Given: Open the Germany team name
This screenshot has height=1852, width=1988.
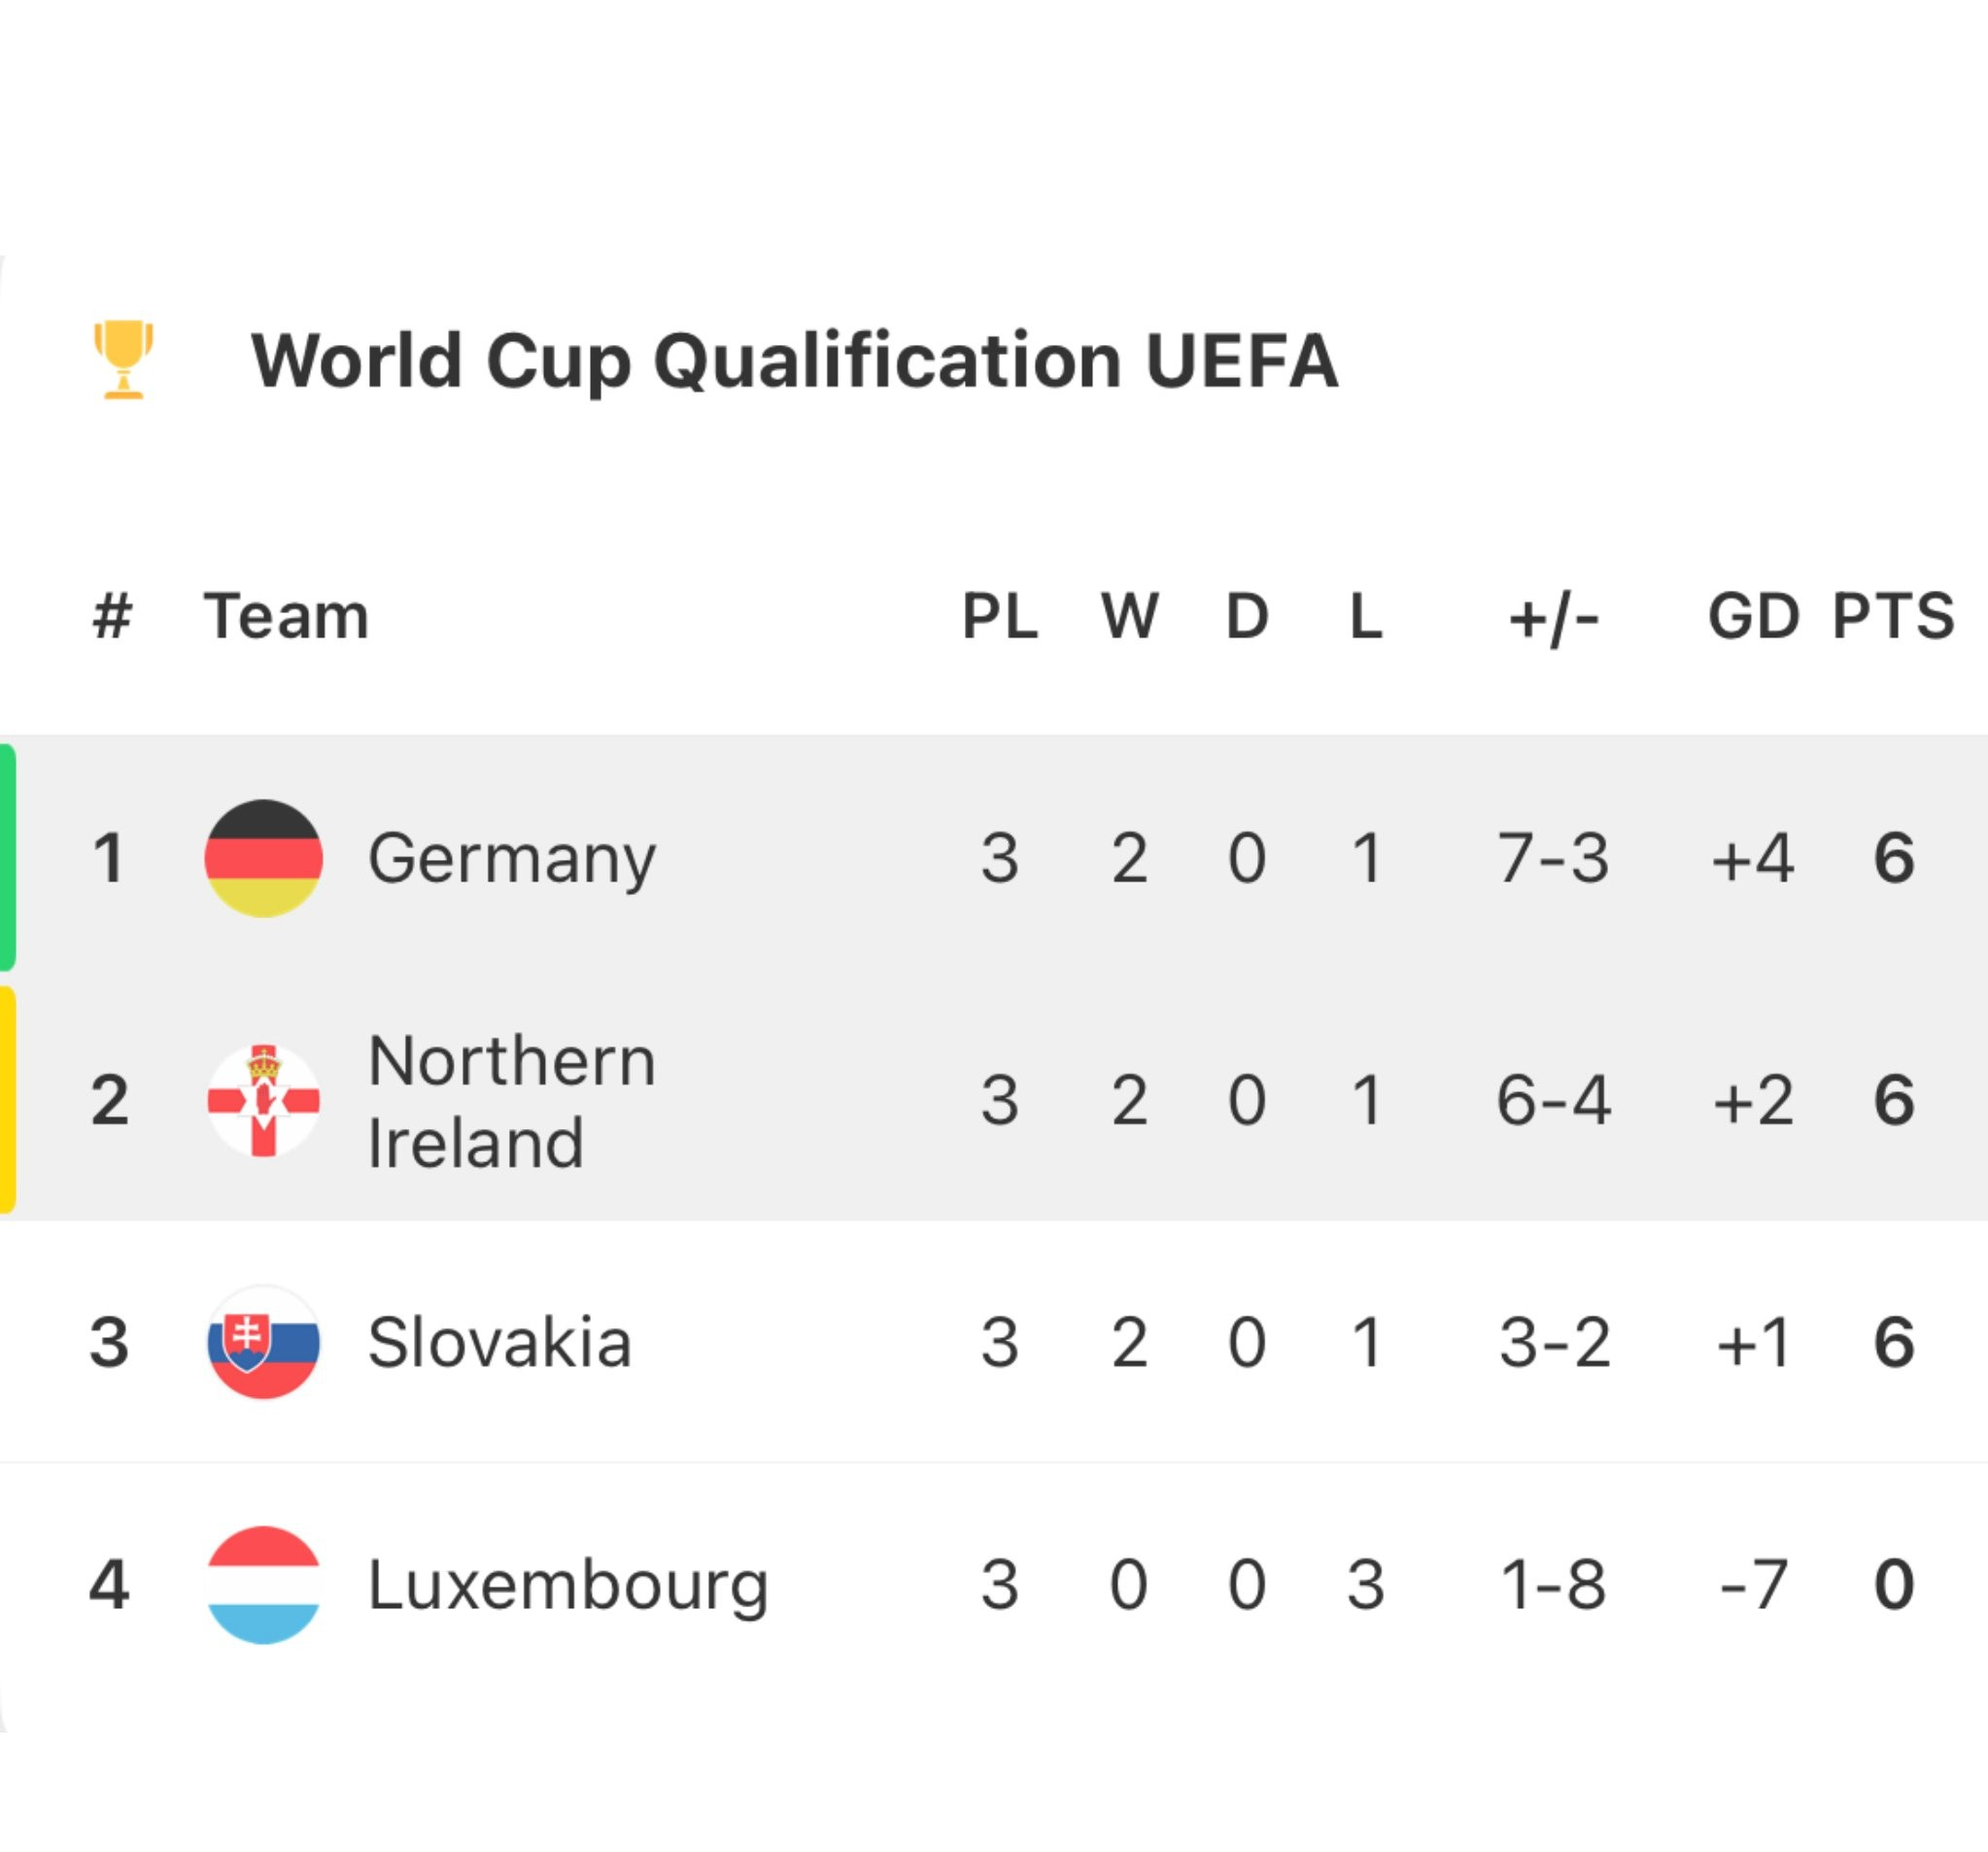Looking at the screenshot, I should (512, 858).
